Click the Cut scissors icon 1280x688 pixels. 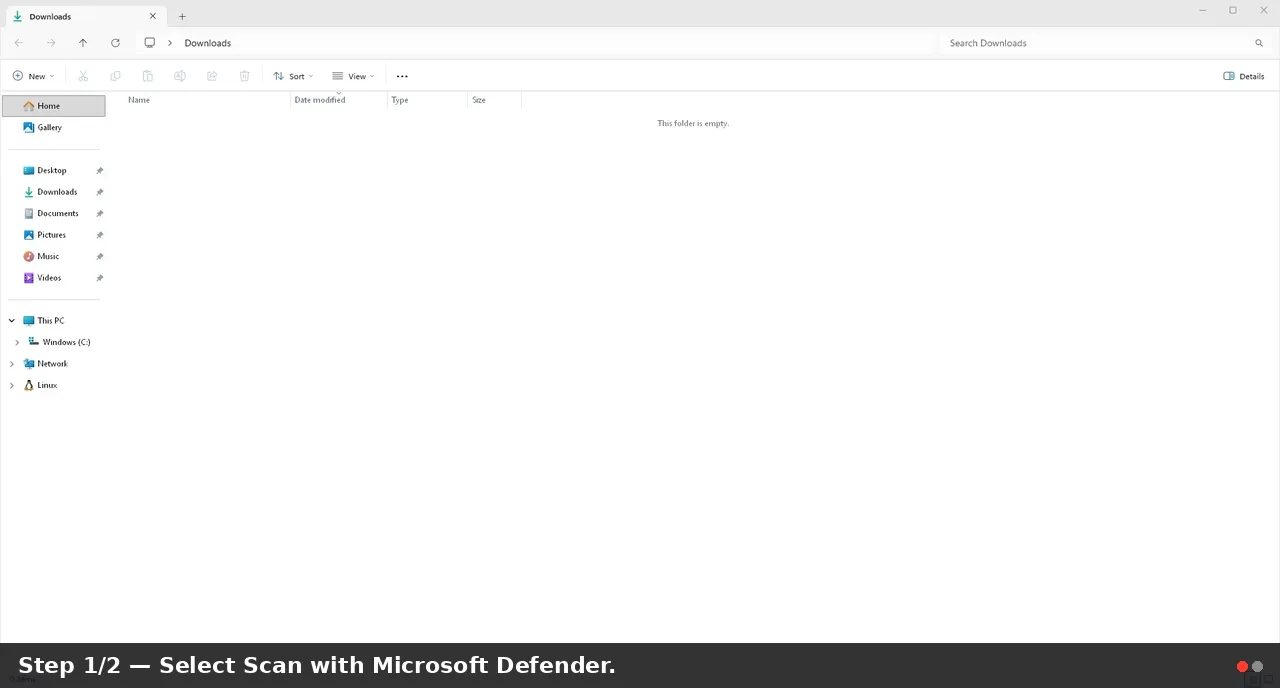(x=83, y=76)
